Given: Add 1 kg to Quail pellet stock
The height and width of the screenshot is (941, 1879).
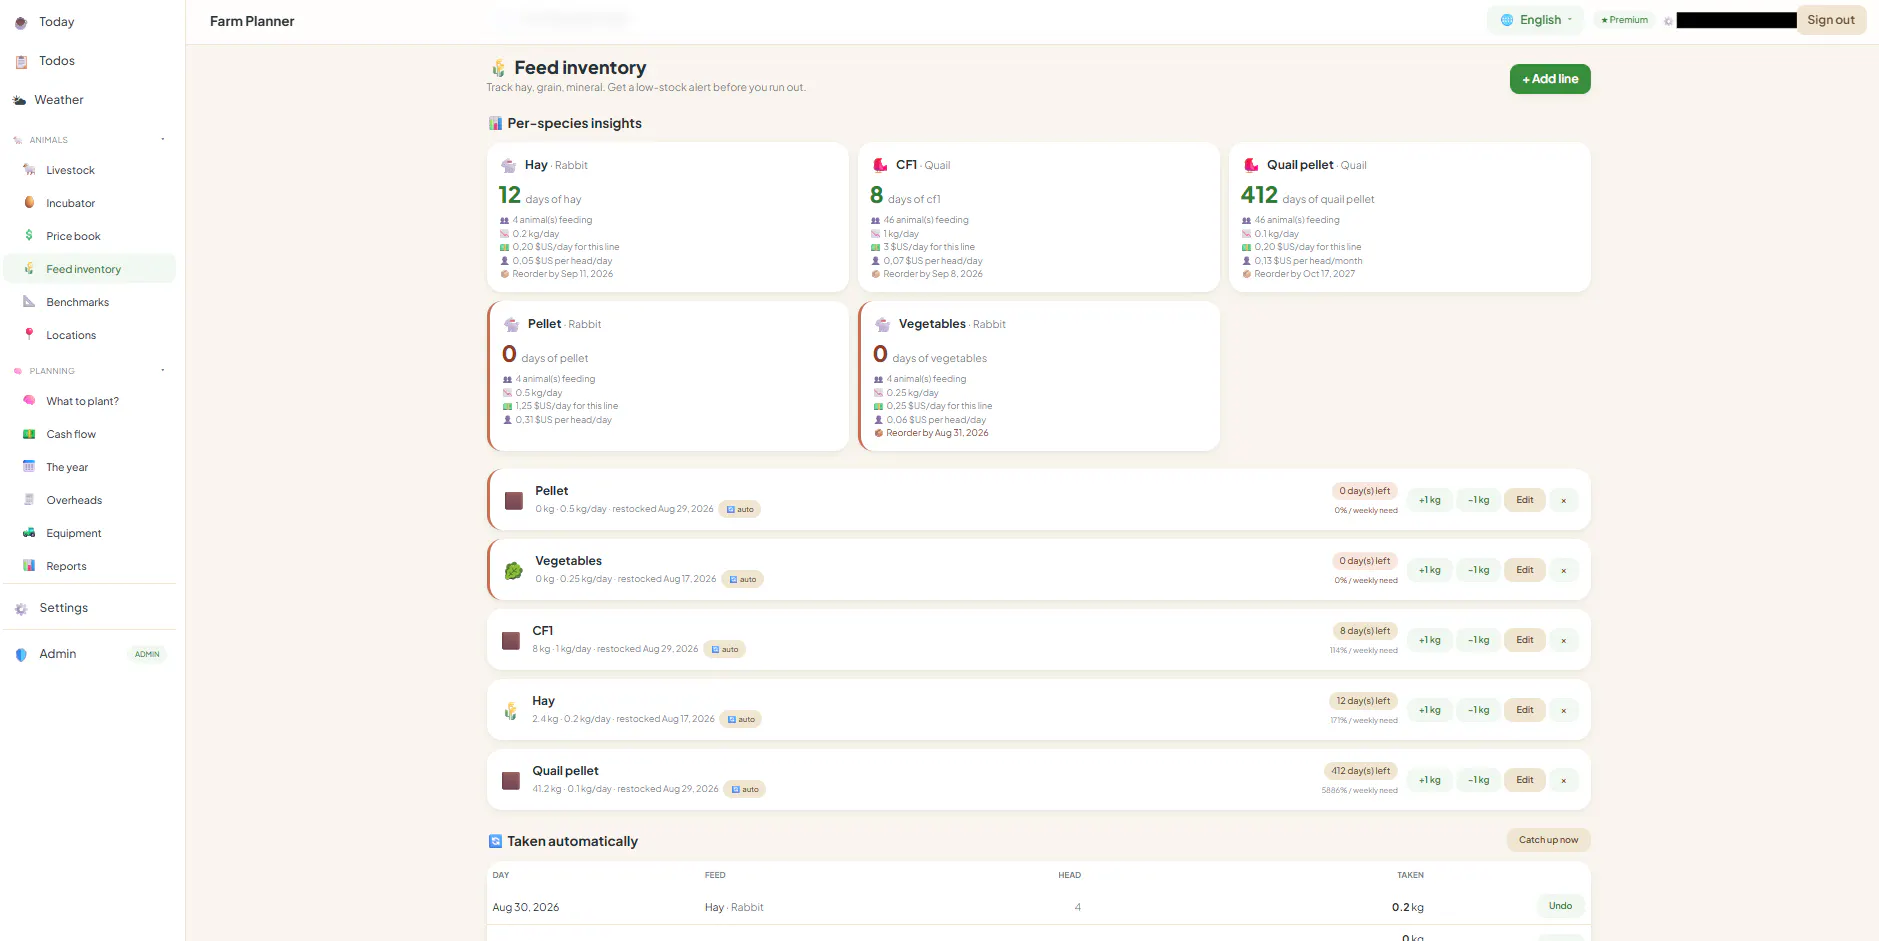Looking at the screenshot, I should point(1429,780).
